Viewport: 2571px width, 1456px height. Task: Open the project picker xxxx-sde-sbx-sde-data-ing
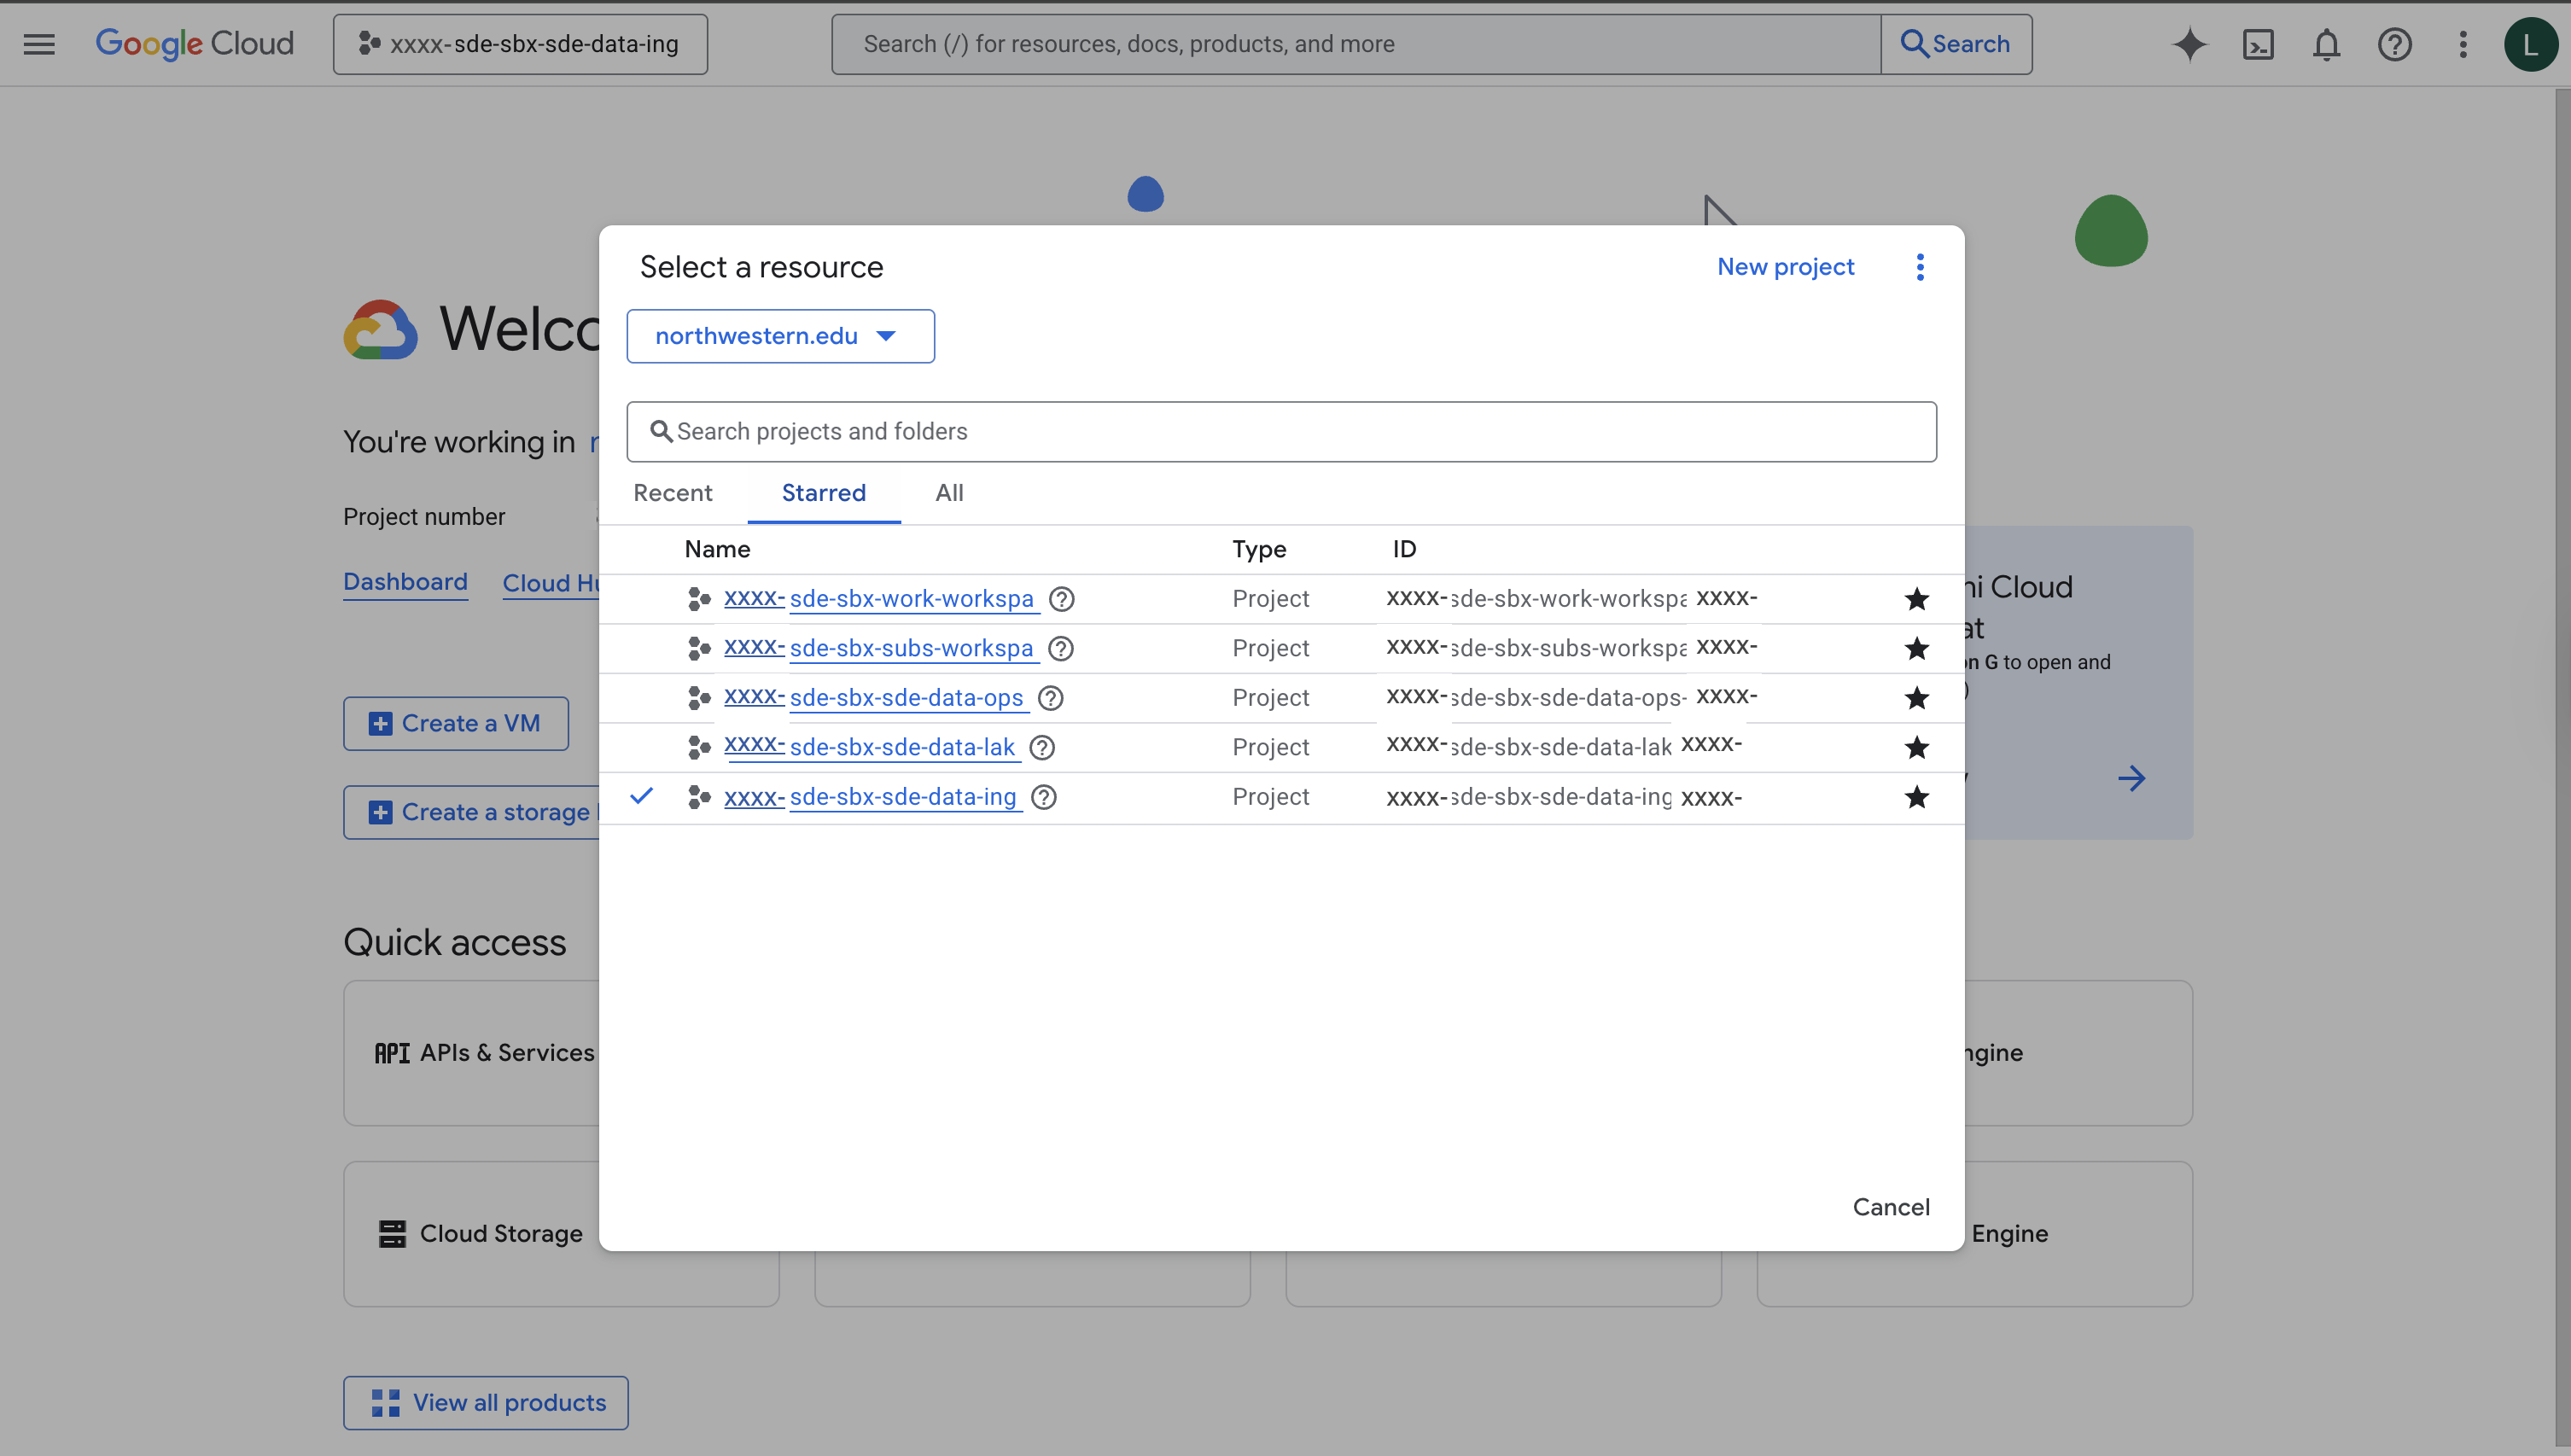tap(520, 44)
